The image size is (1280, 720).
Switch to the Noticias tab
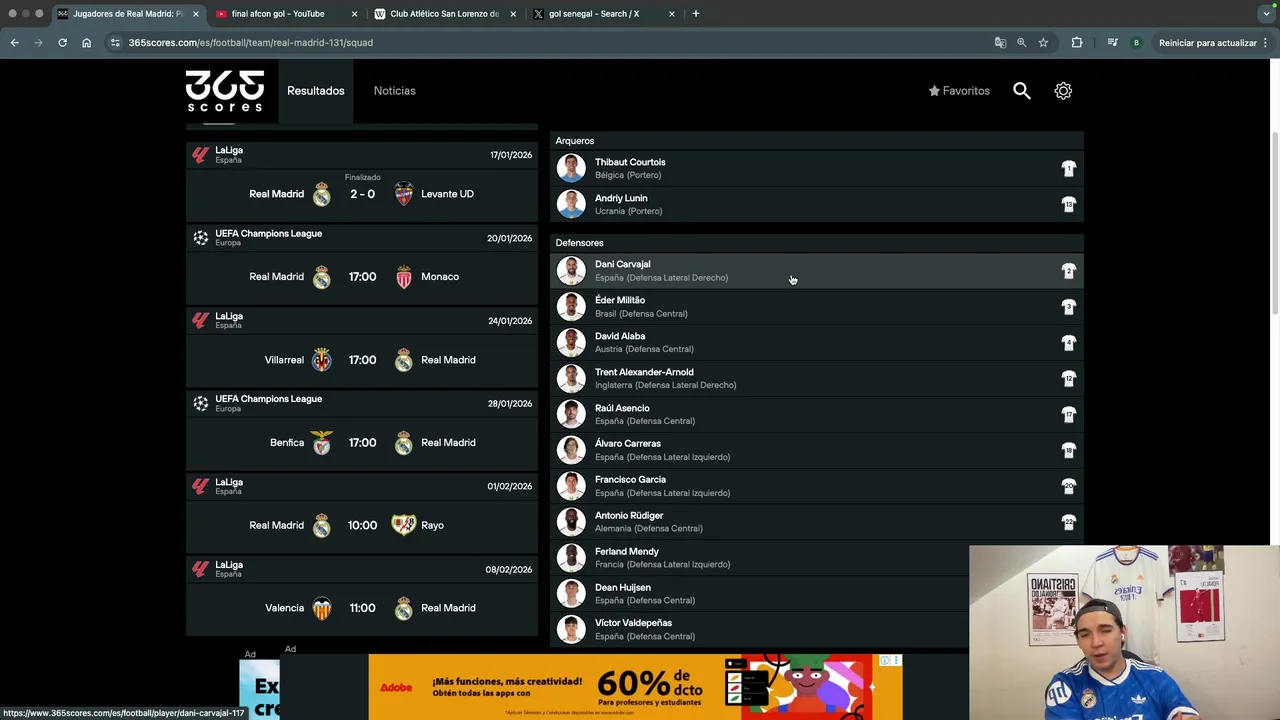pyautogui.click(x=394, y=91)
